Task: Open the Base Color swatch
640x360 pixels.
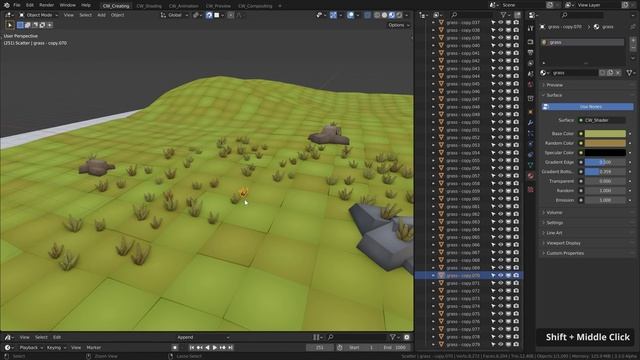Action: [x=605, y=133]
